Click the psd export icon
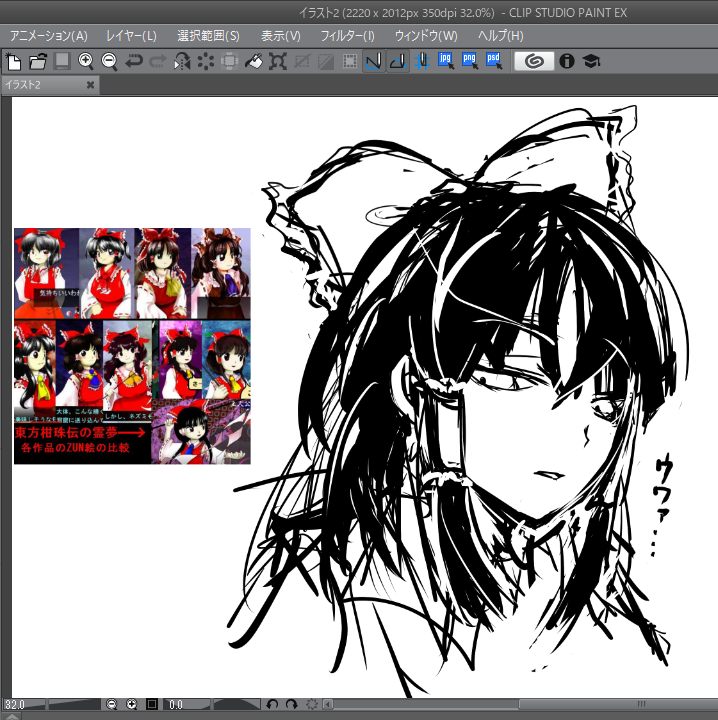This screenshot has height=720, width=718. tap(494, 61)
